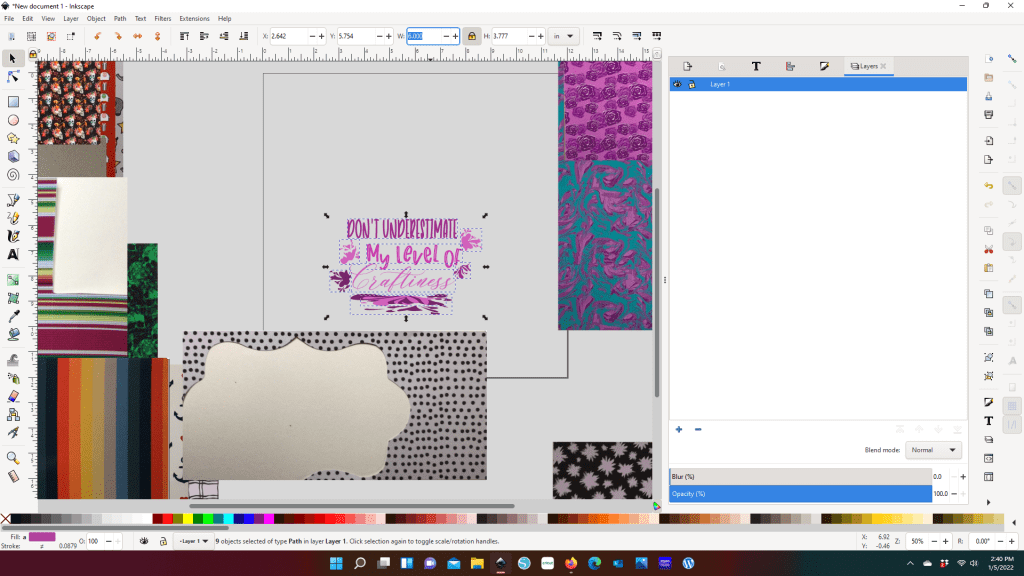Click the Opacity (%) slider bar
This screenshot has height=576, width=1024.
point(800,493)
